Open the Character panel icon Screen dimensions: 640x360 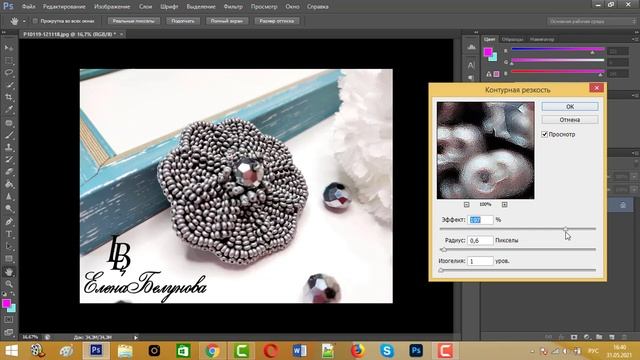(471, 65)
